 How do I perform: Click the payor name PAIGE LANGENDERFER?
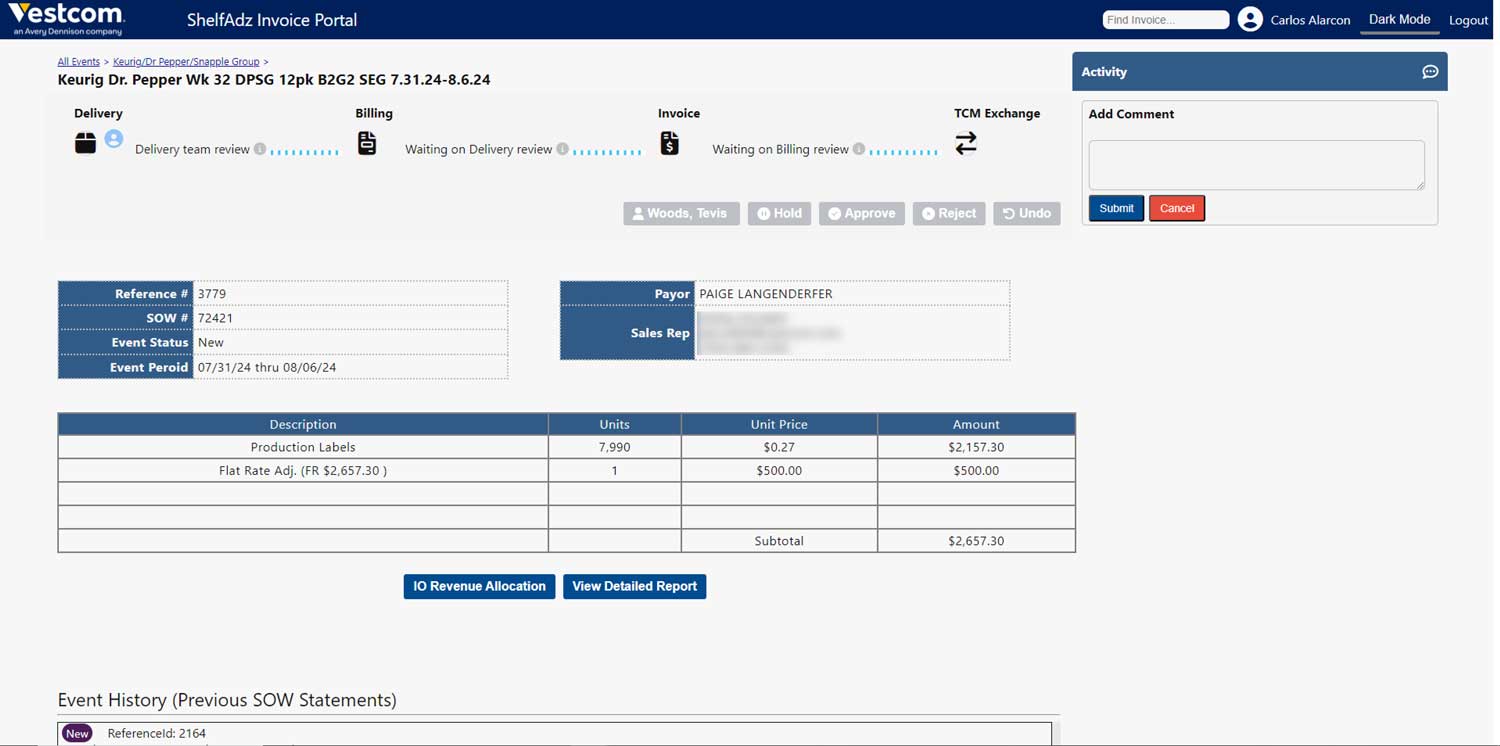coord(766,294)
